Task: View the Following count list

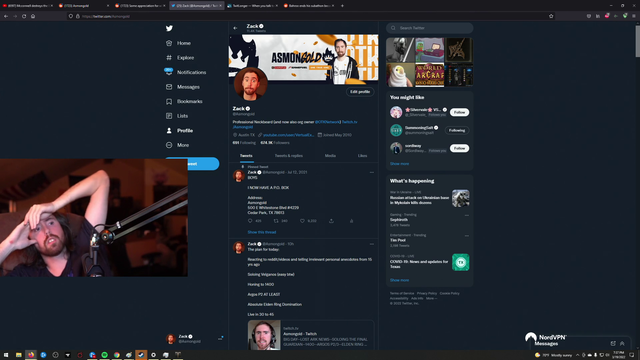Action: pyautogui.click(x=244, y=143)
